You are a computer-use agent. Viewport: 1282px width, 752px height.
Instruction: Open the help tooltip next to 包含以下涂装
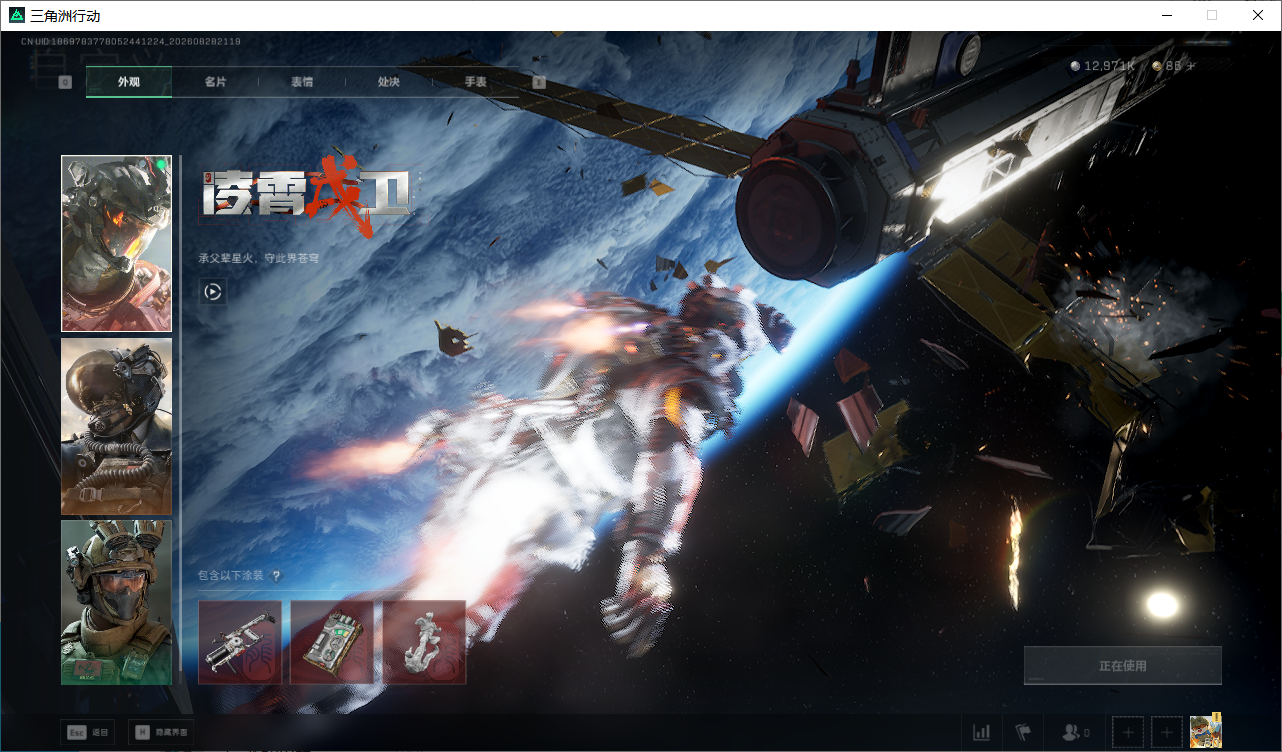[276, 576]
